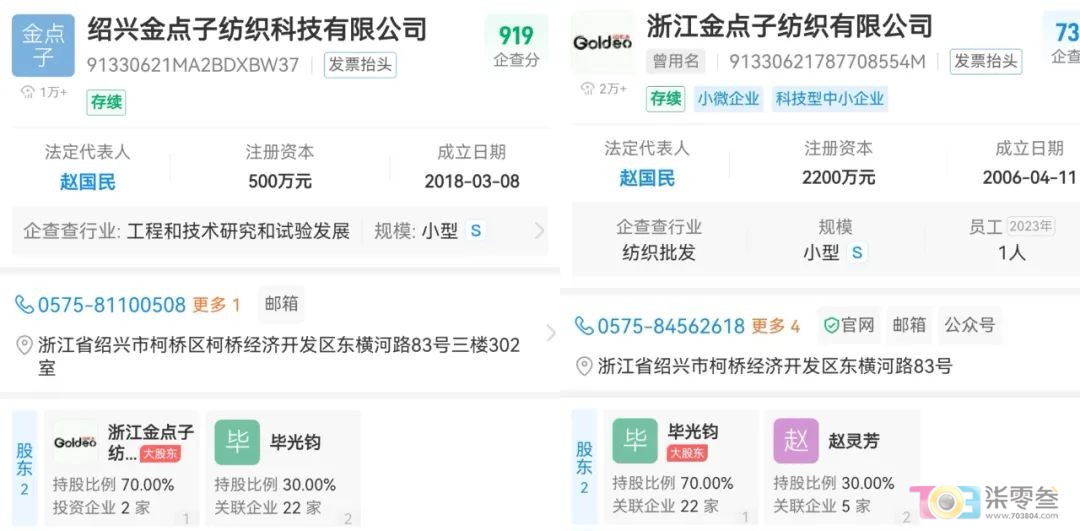Open 官网 official website button
The image size is (1080, 531).
click(849, 325)
